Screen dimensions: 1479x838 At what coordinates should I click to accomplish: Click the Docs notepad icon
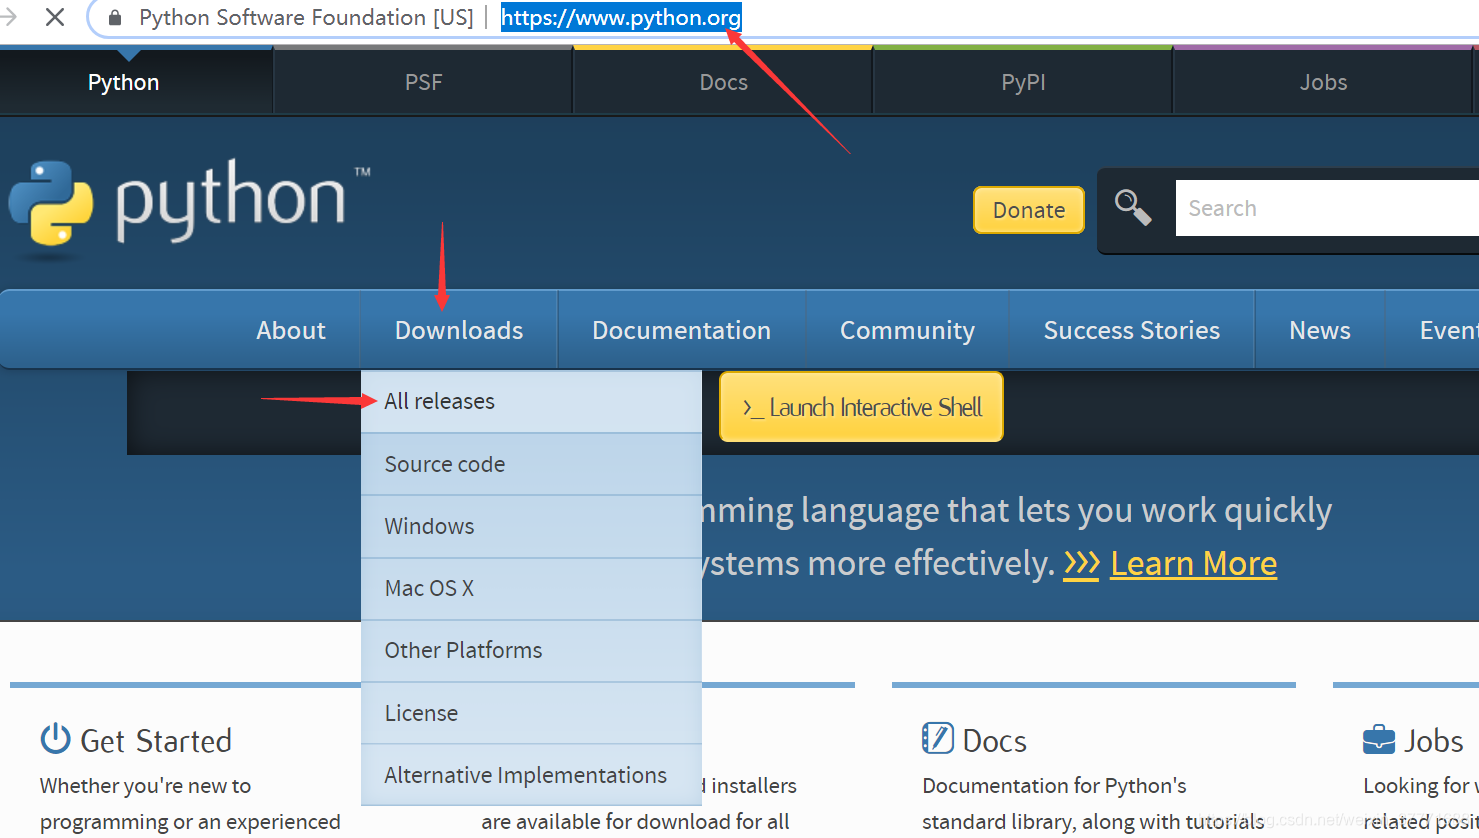[938, 739]
